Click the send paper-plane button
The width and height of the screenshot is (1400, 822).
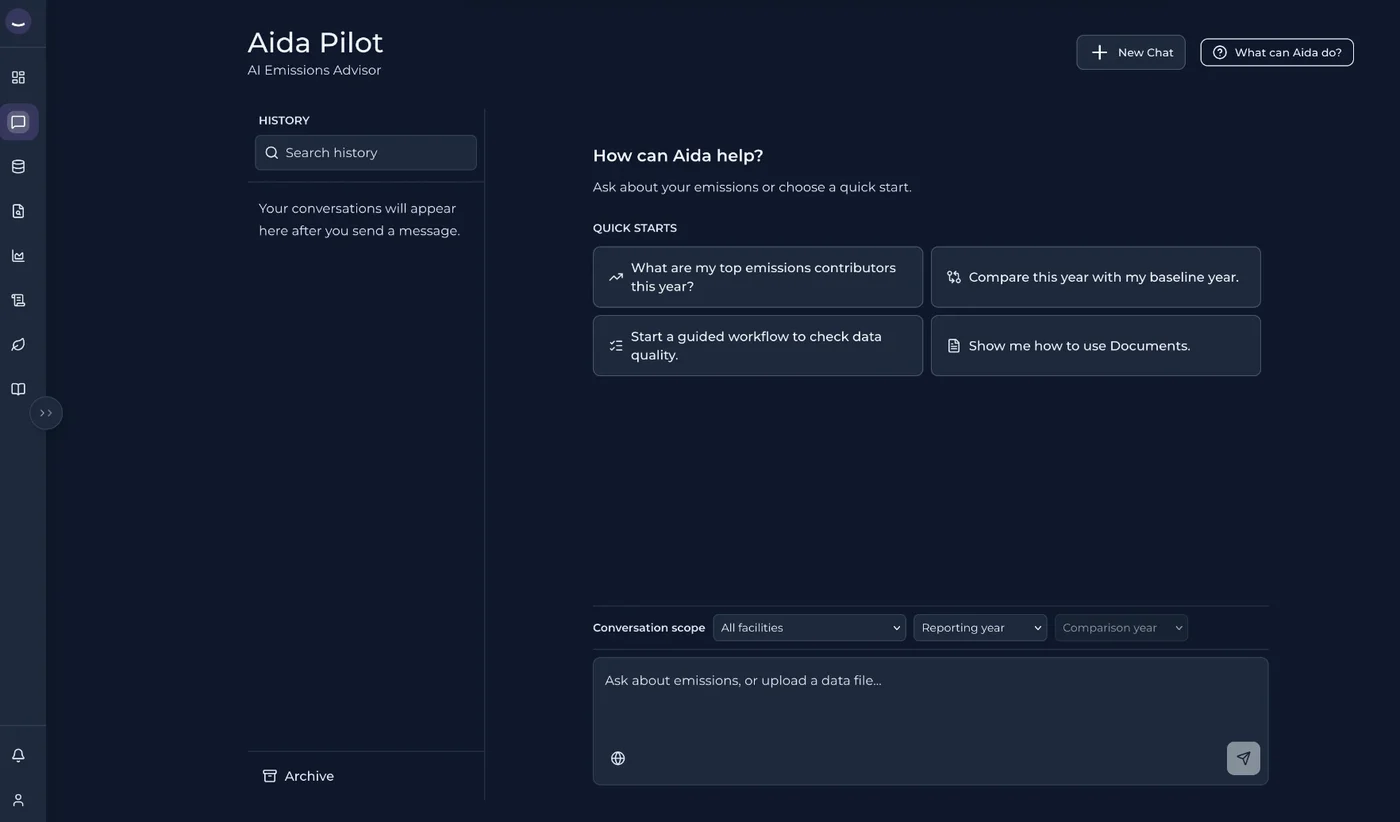click(x=1243, y=758)
